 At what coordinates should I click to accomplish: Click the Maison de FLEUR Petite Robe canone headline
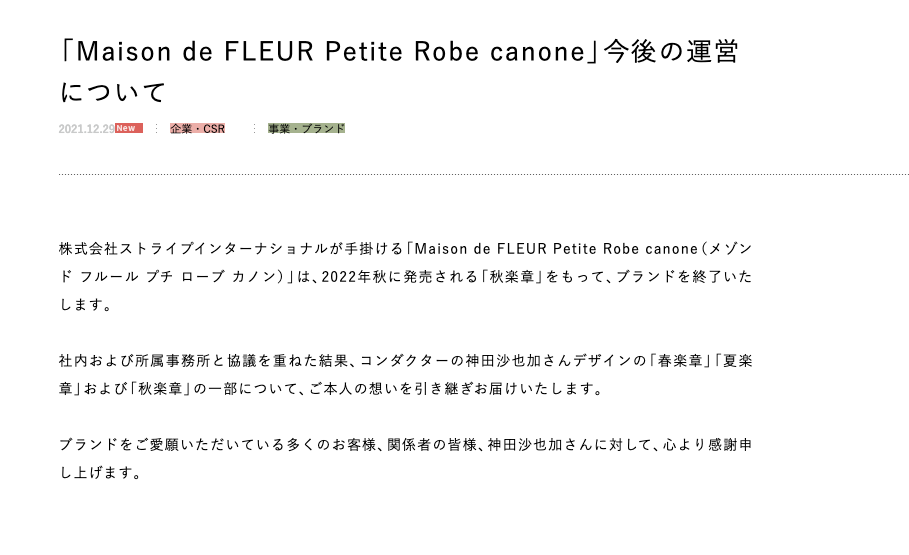[x=399, y=71]
